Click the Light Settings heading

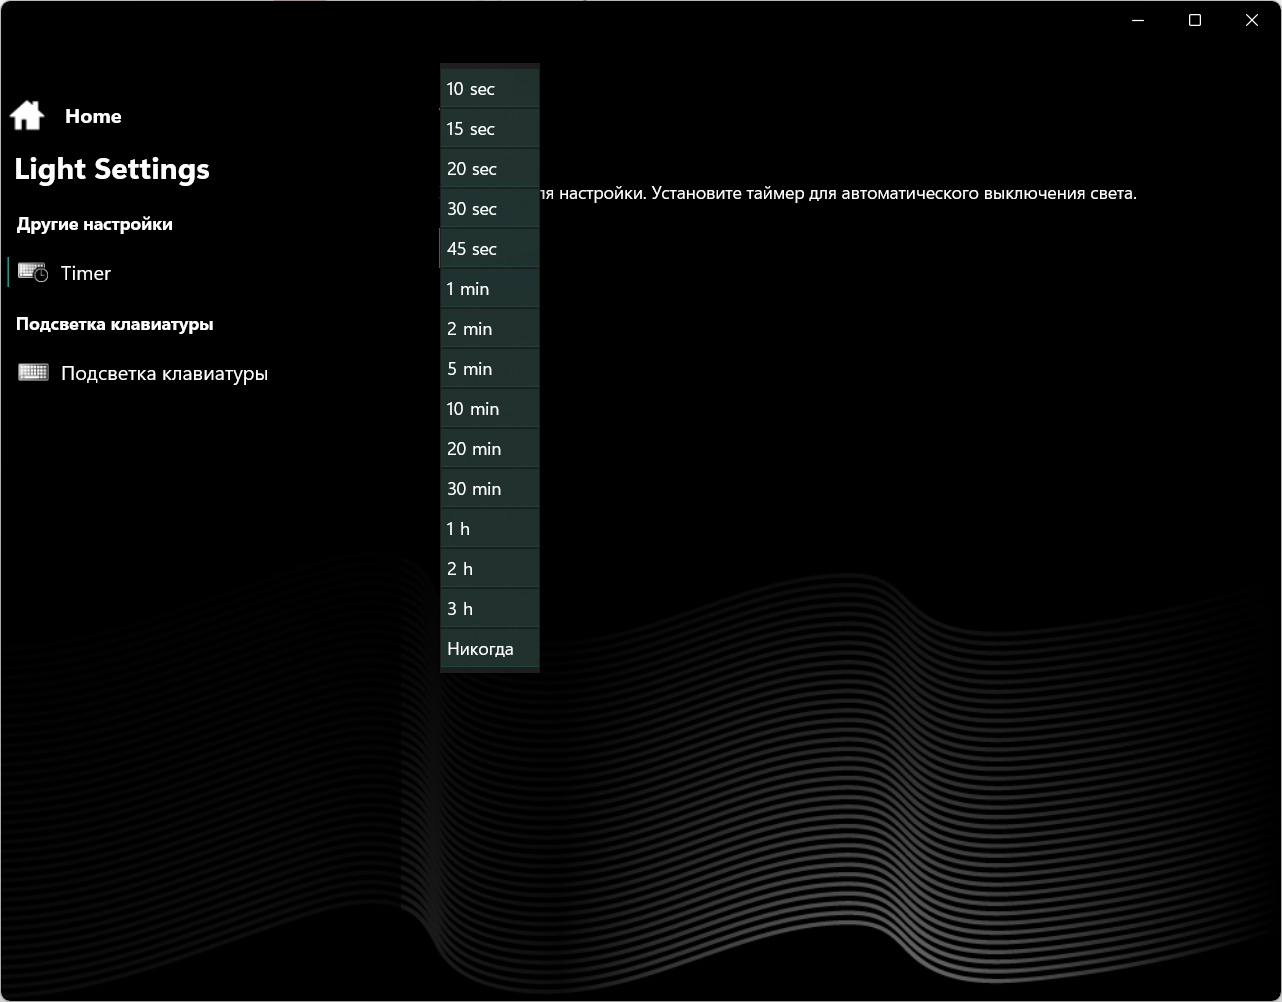tap(112, 170)
